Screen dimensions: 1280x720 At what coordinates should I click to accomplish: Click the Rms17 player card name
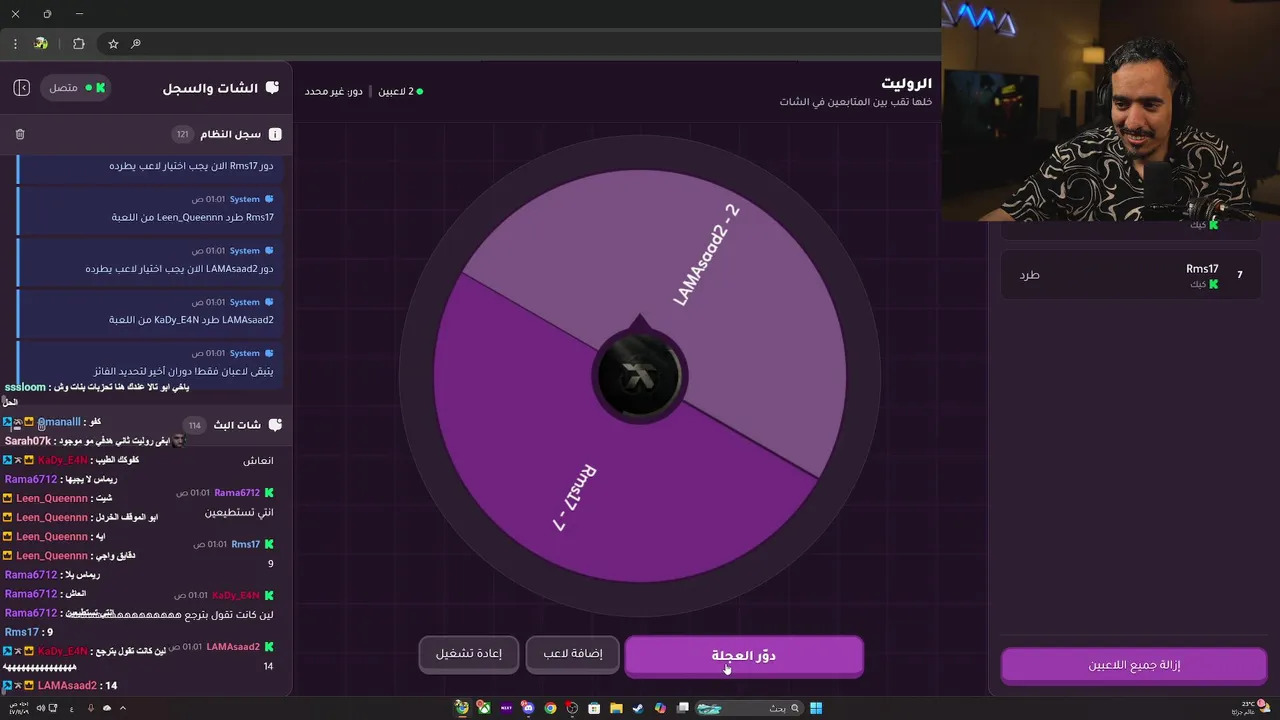tap(1202, 269)
